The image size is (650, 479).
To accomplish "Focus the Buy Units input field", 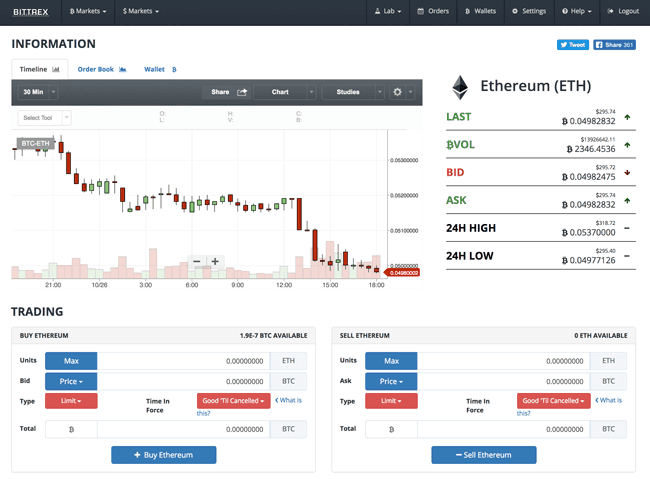I will [x=183, y=361].
